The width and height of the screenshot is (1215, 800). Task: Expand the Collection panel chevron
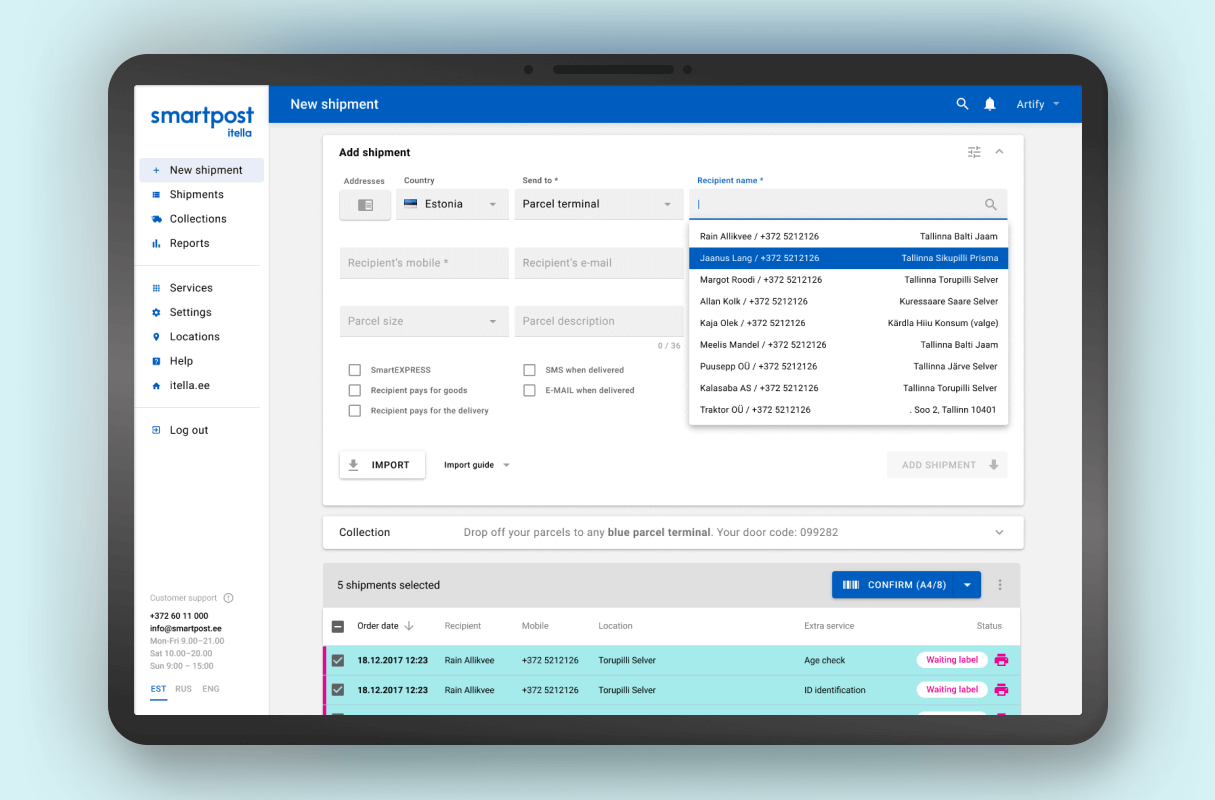999,533
